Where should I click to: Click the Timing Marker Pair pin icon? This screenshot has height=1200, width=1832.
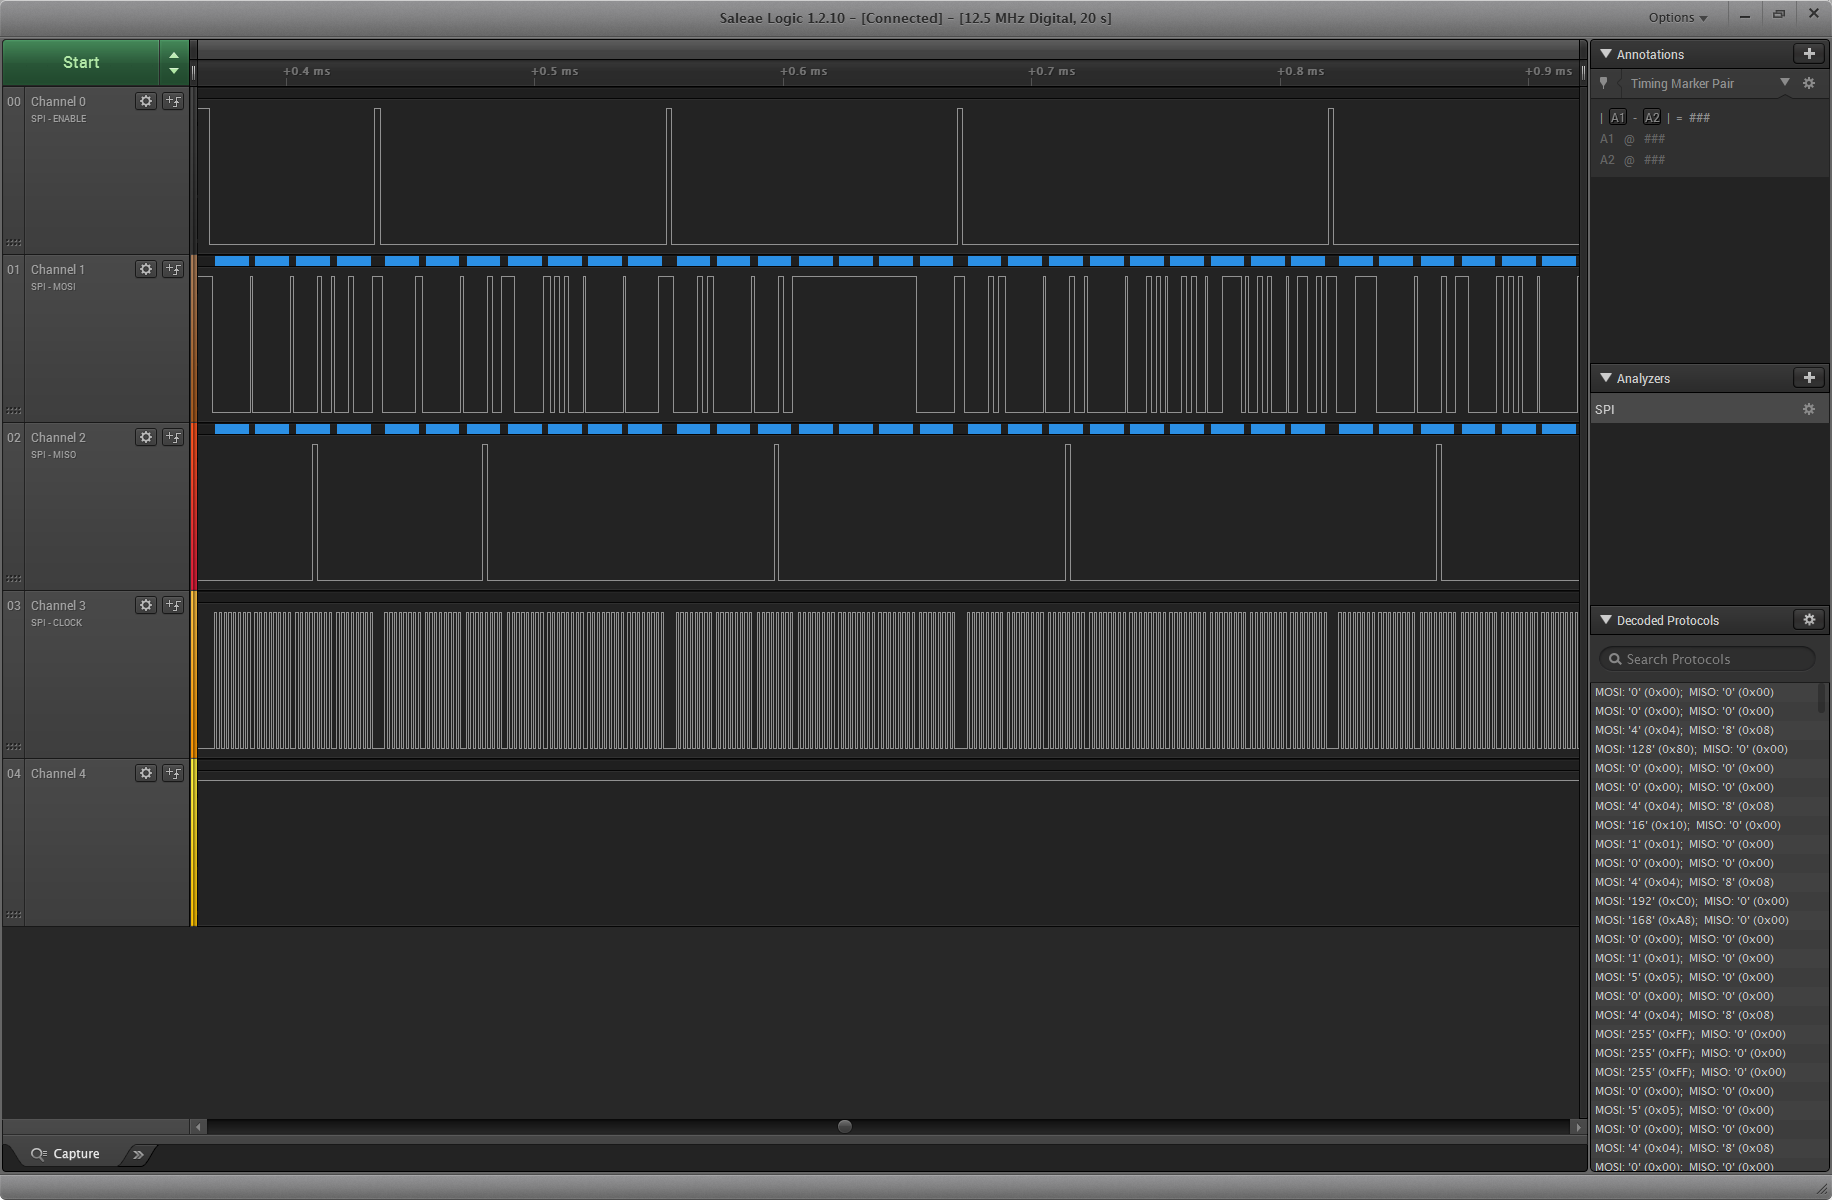(x=1604, y=83)
